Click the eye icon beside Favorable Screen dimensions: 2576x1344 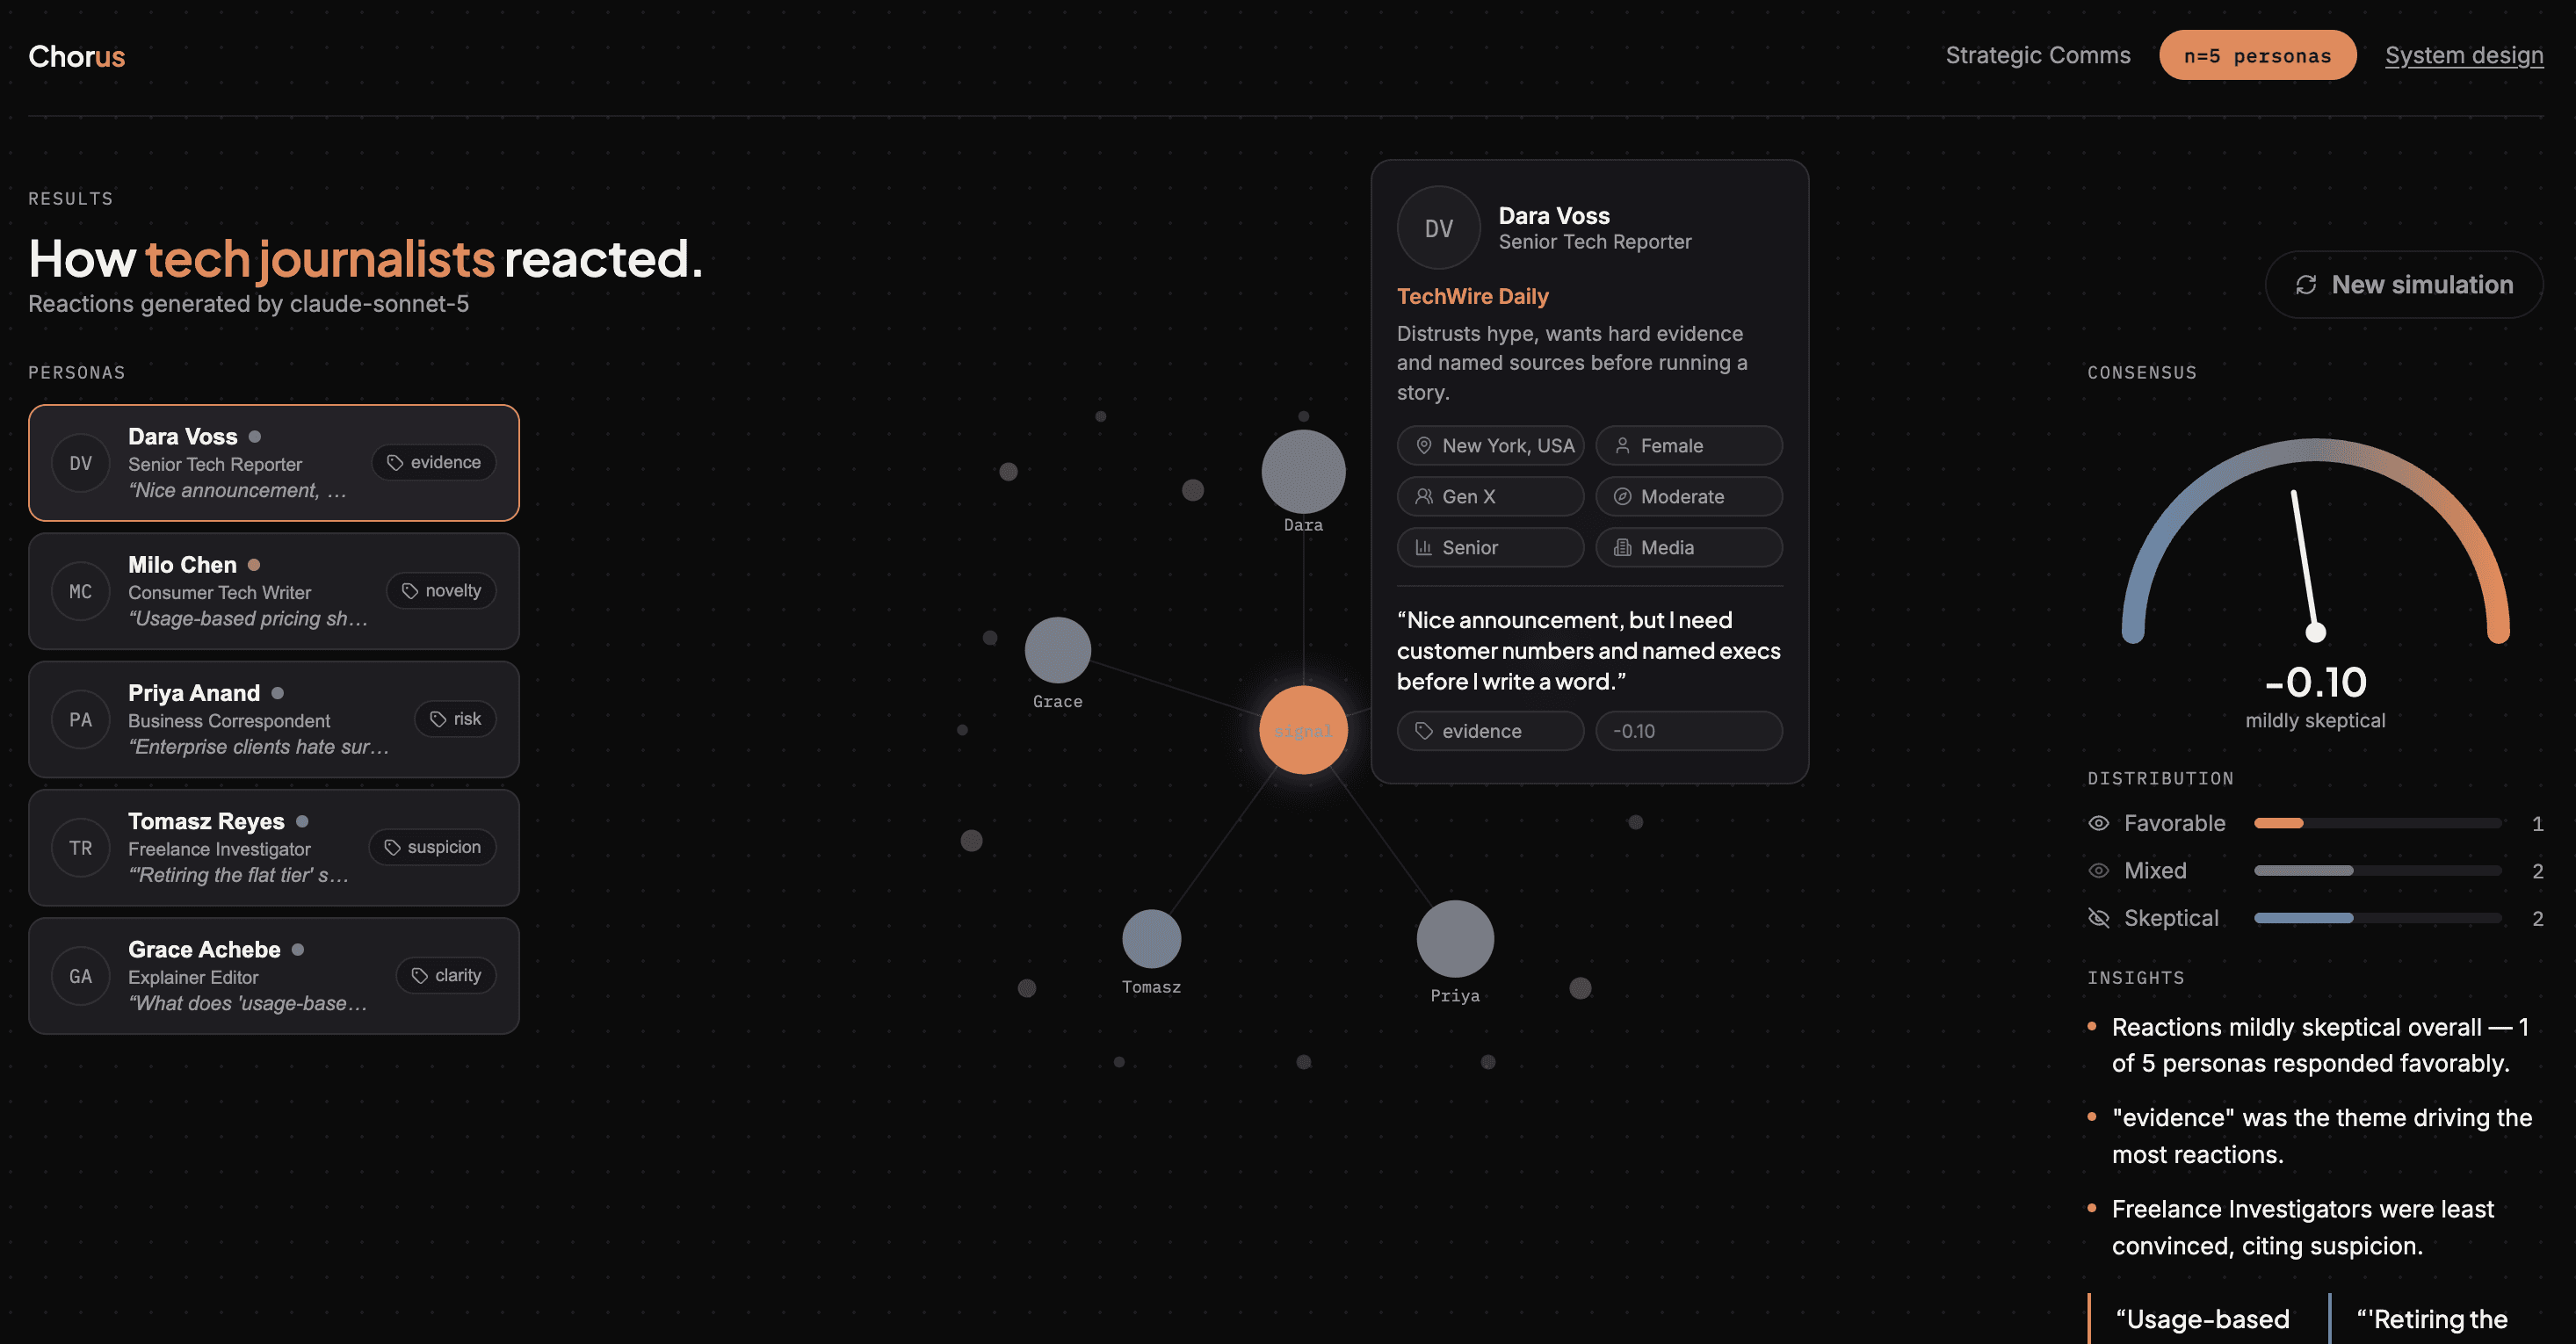(2099, 823)
